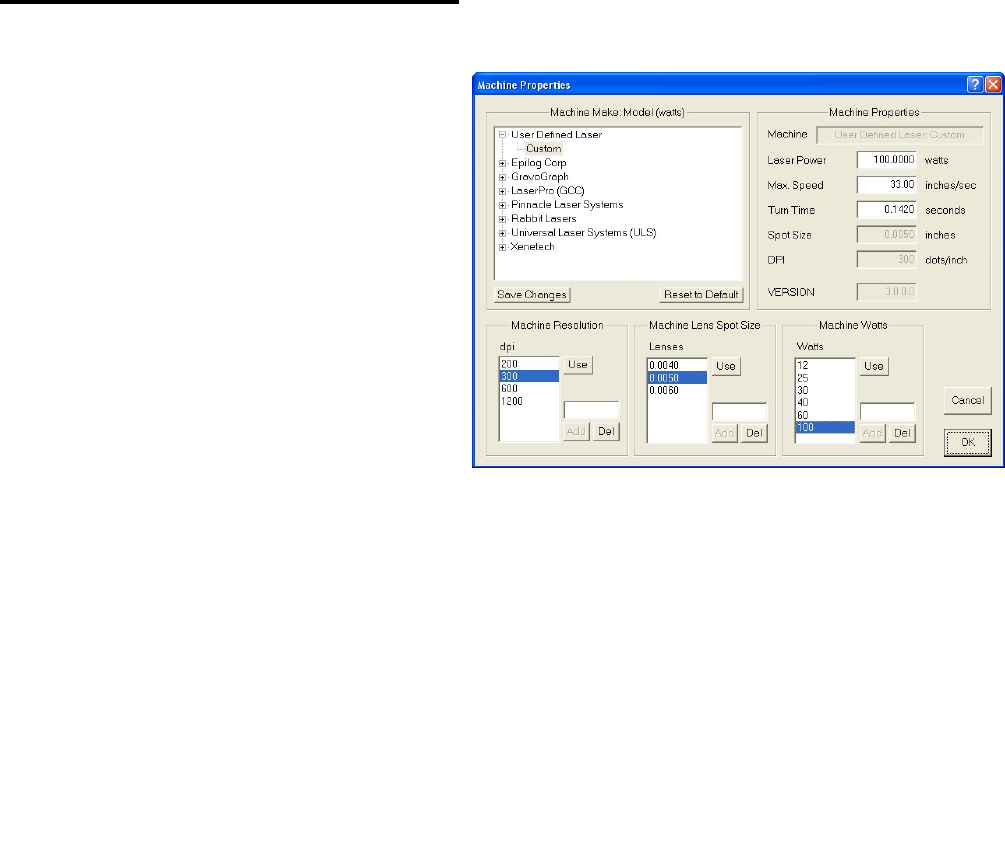Expand the LaserPro (GCC) tree node

[502, 191]
